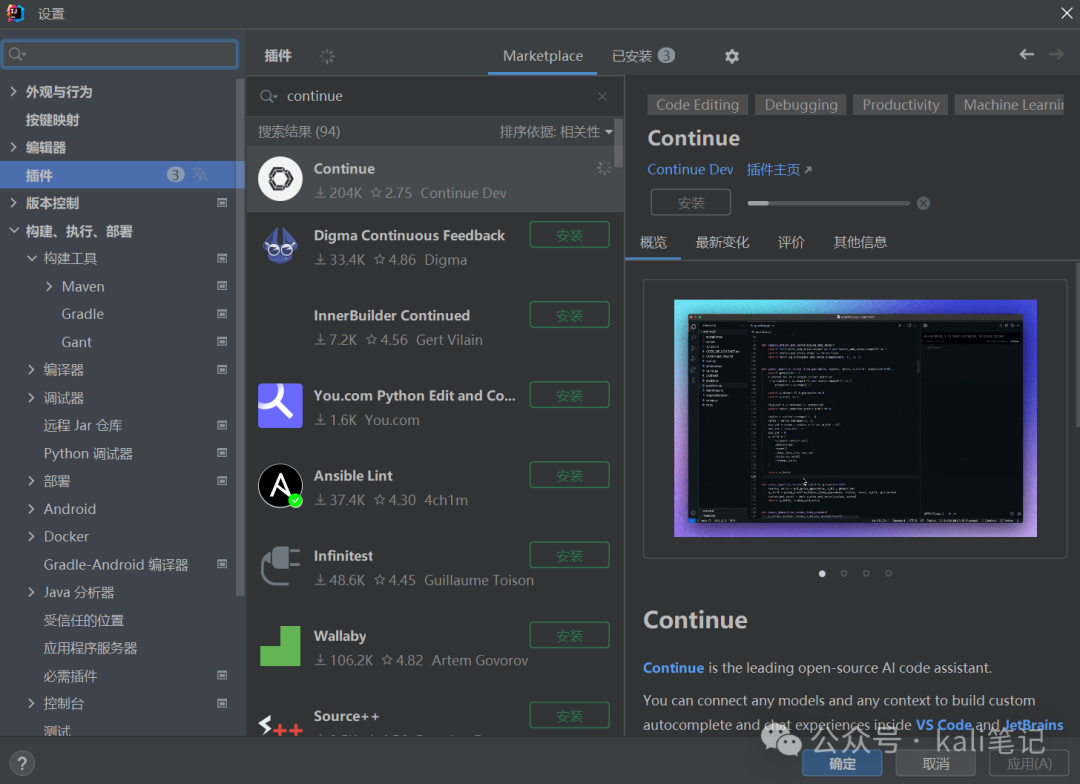Select 受信任的位置 in settings tree
The image size is (1080, 784).
click(83, 621)
